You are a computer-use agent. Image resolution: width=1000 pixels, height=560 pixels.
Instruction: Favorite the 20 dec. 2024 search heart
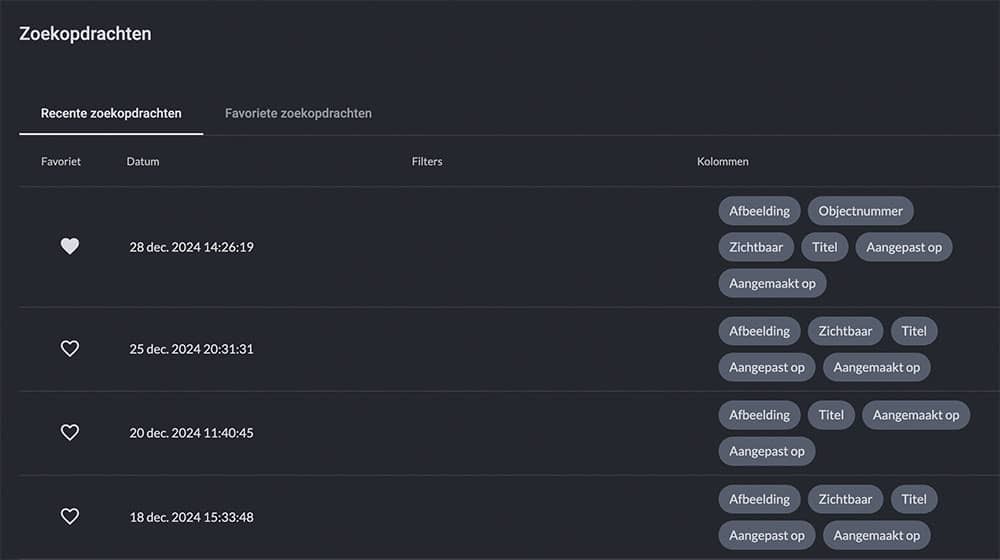[69, 433]
